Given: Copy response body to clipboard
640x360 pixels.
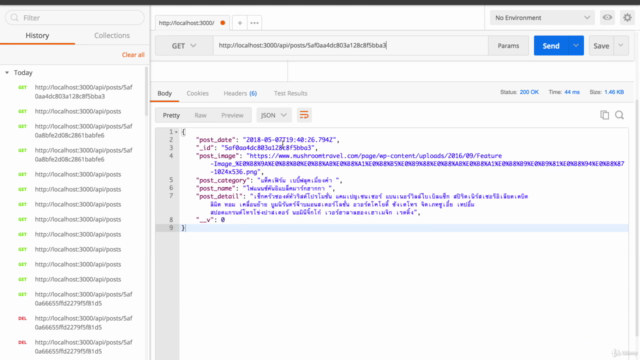Looking at the screenshot, I should point(604,115).
